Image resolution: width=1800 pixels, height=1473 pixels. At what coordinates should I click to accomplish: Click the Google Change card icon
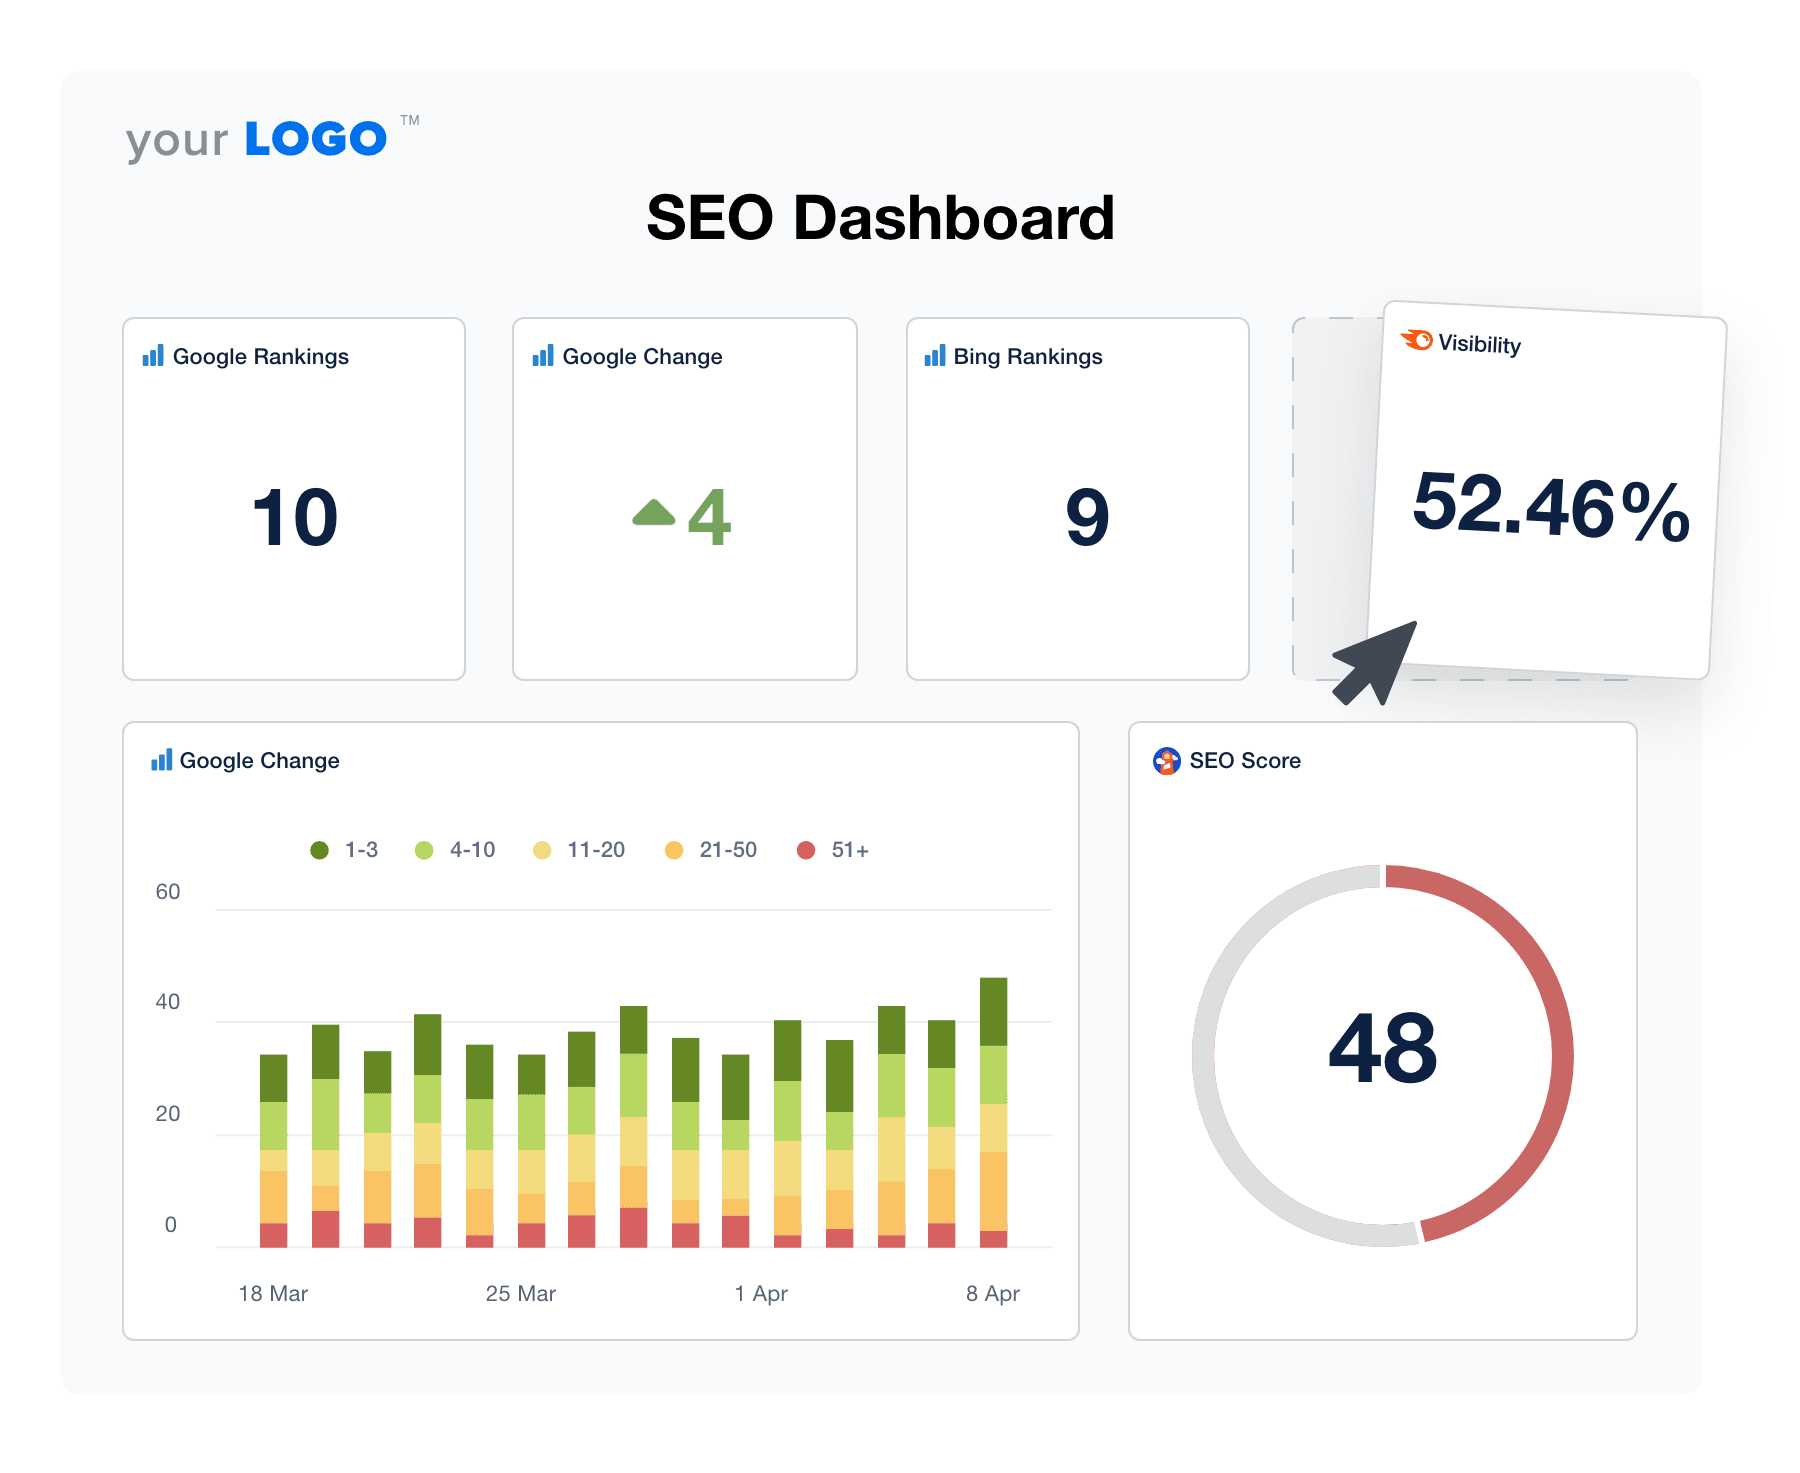(543, 356)
